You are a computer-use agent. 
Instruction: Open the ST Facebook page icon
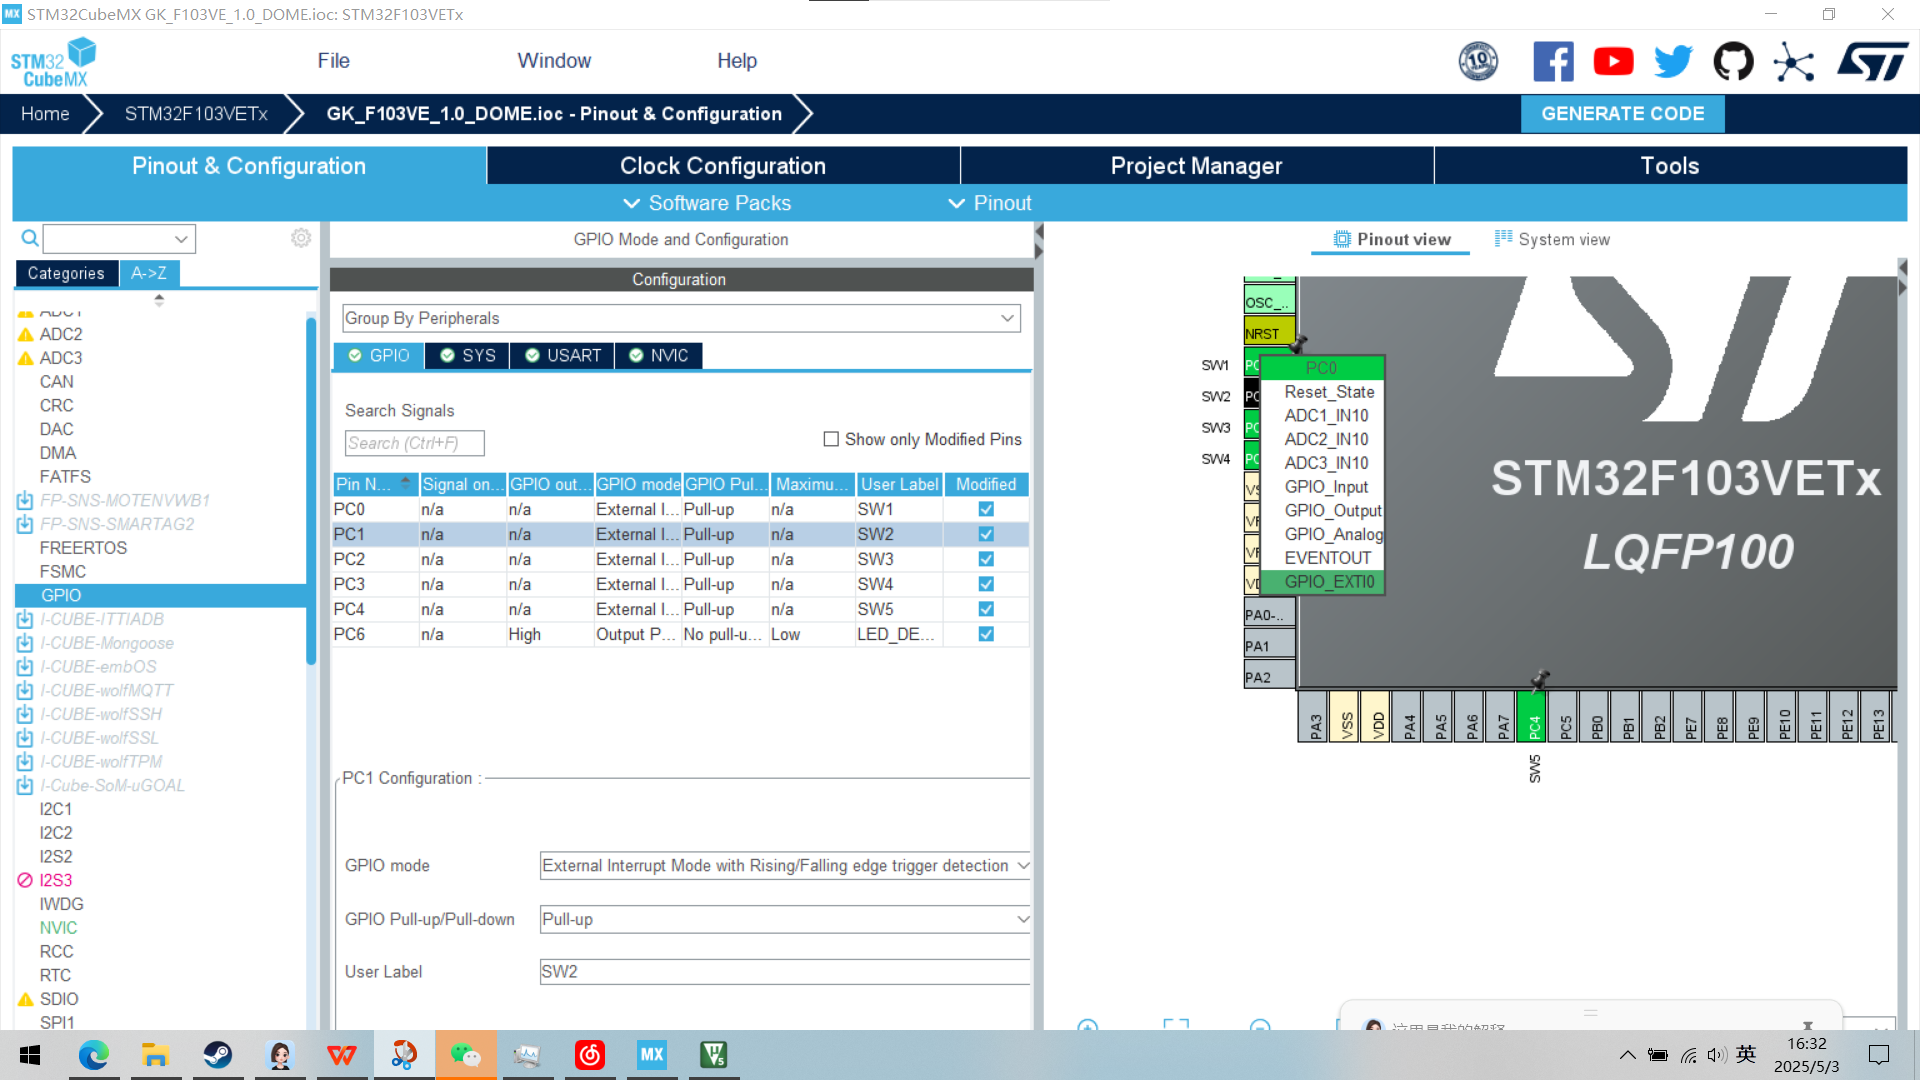click(x=1553, y=62)
